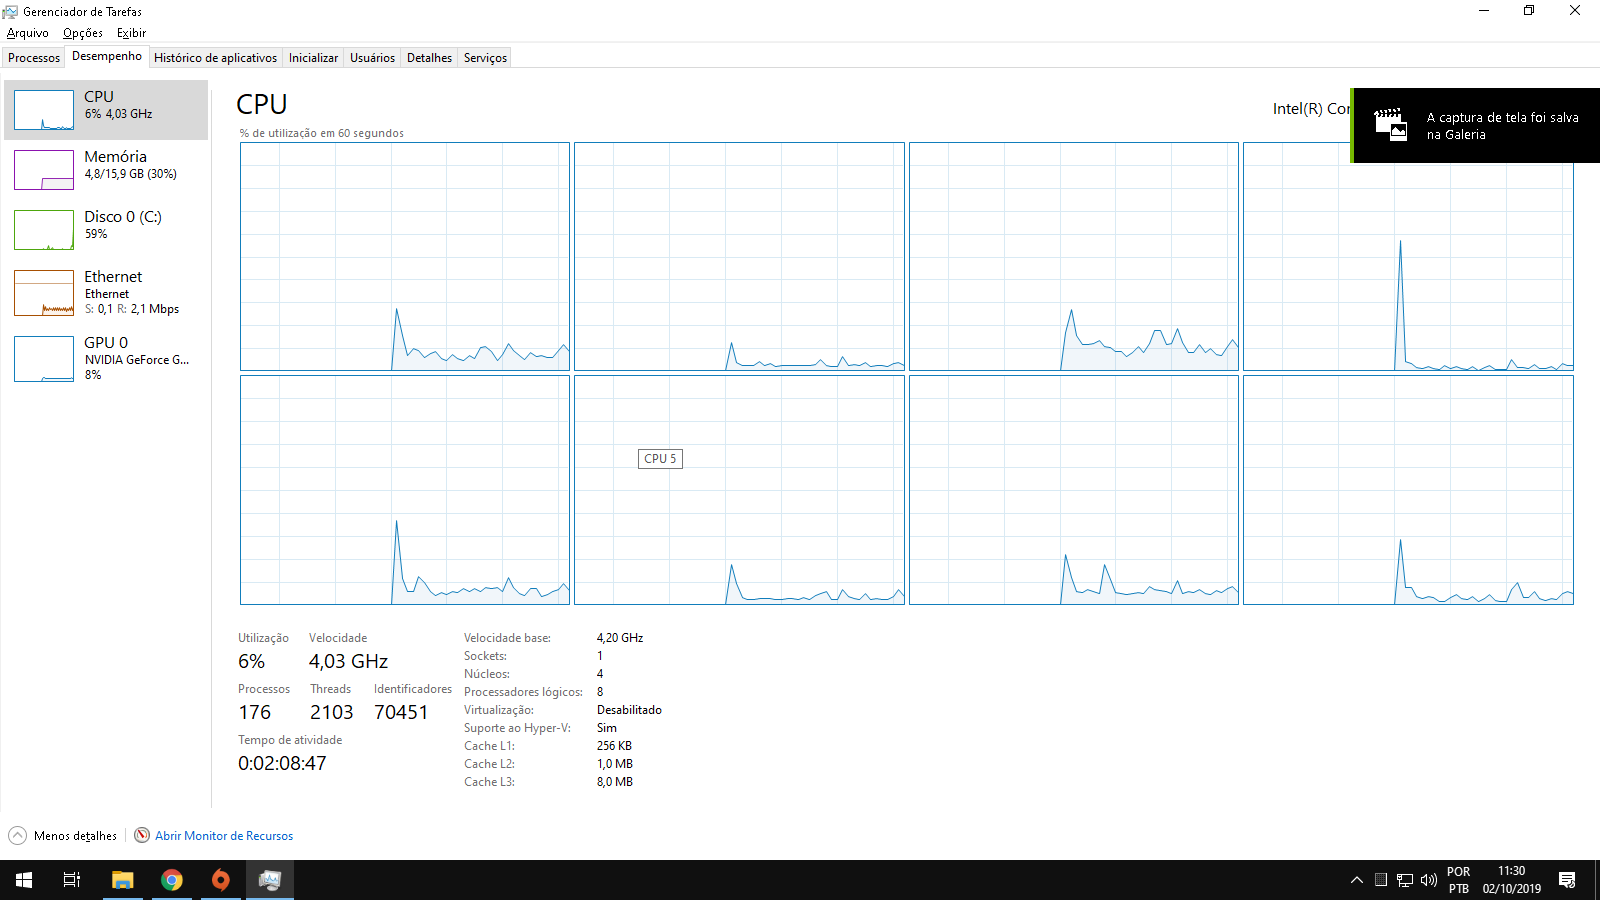Viewport: 1600px width, 900px height.
Task: Show hidden system tray icons
Action: click(1356, 880)
